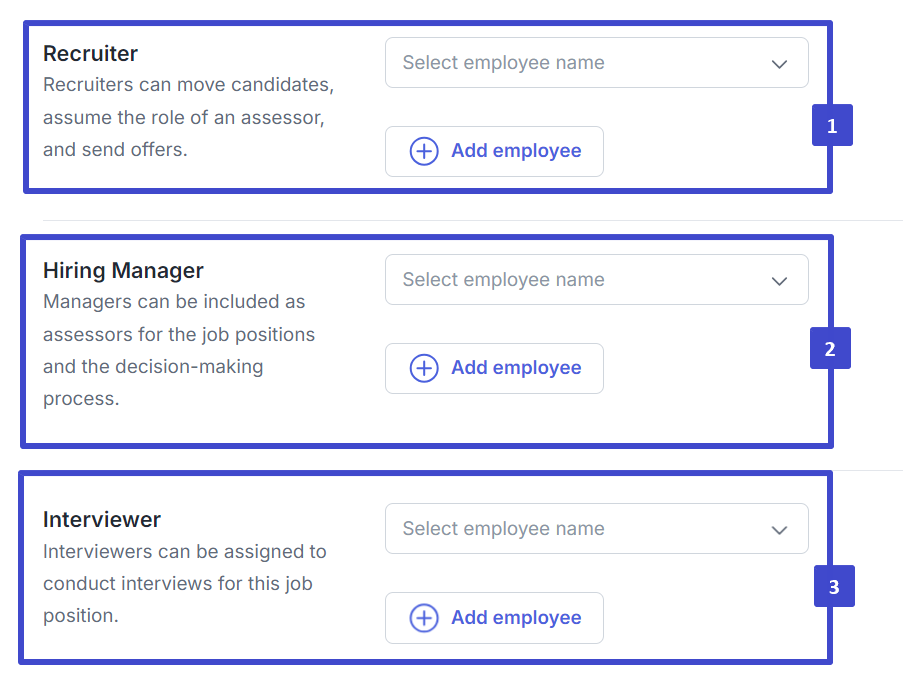
Task: Expand the Interviewer dropdown chevron arrow
Action: pos(780,530)
